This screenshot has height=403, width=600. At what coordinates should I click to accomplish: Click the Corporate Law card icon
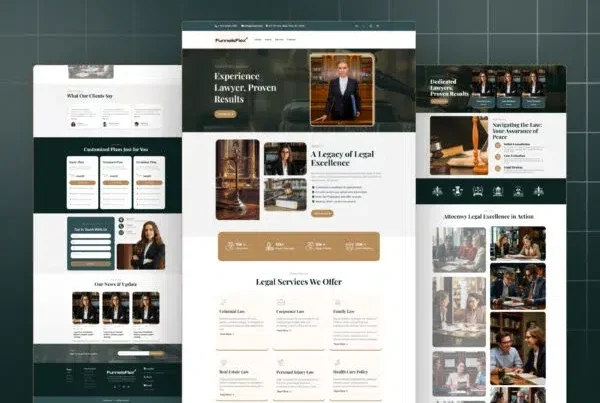[x=281, y=302]
